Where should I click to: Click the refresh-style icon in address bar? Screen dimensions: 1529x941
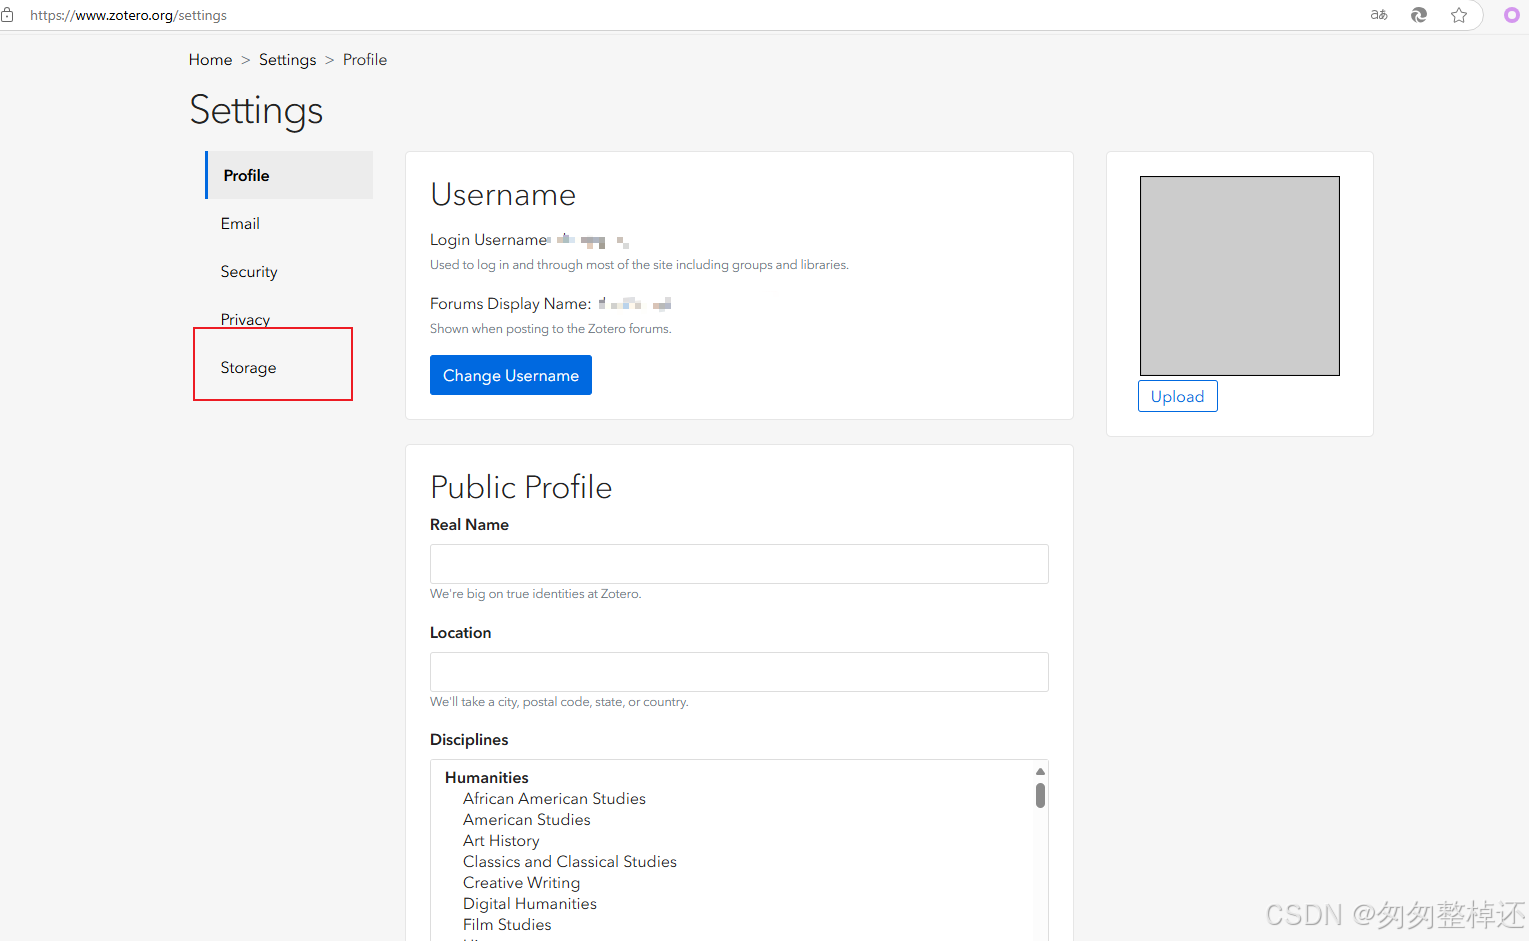pyautogui.click(x=1419, y=15)
